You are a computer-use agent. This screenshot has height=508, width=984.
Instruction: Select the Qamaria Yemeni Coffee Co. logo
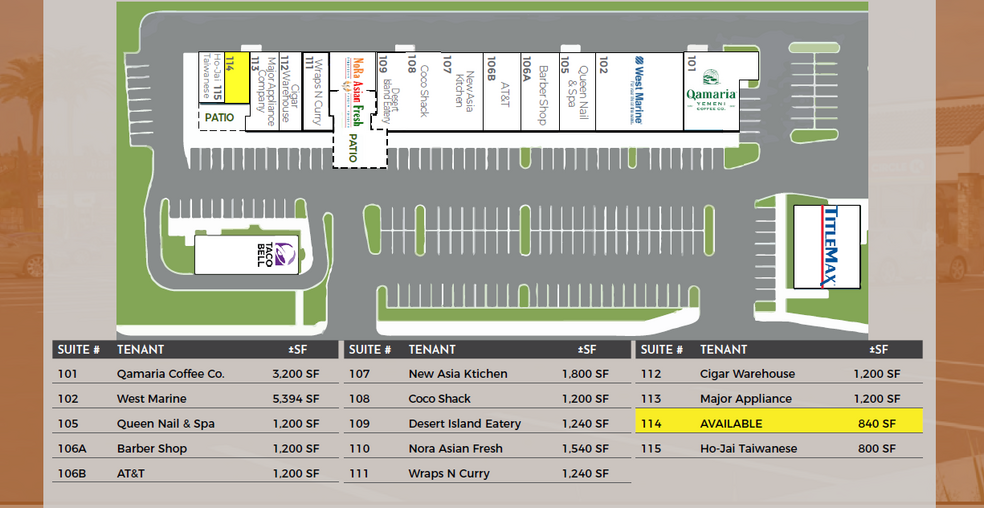(711, 90)
